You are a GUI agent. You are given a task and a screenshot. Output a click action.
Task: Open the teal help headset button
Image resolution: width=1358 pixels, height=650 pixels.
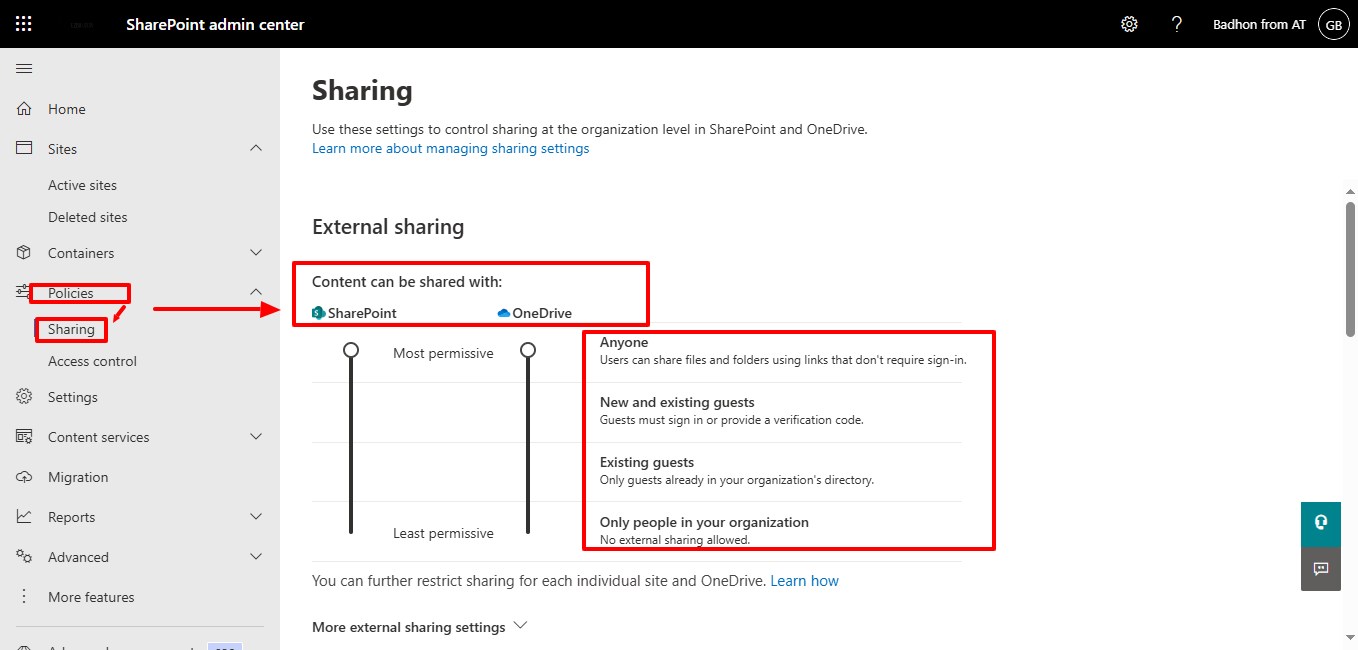coord(1321,522)
